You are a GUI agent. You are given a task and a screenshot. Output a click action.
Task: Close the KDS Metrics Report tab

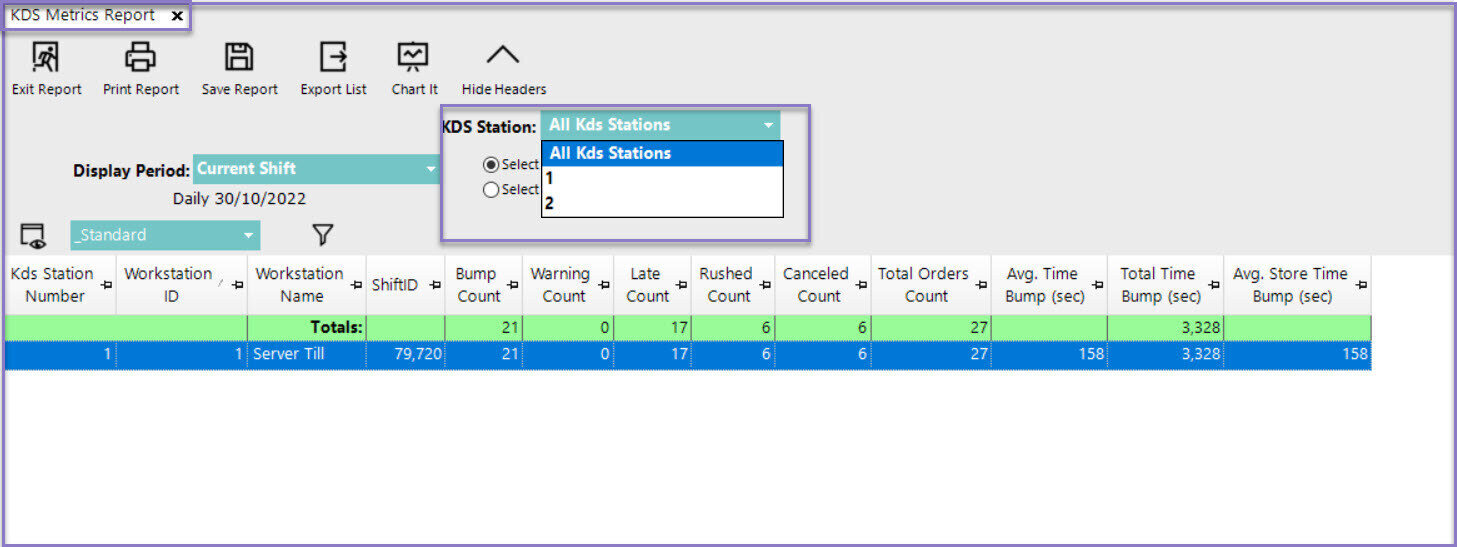(x=177, y=16)
